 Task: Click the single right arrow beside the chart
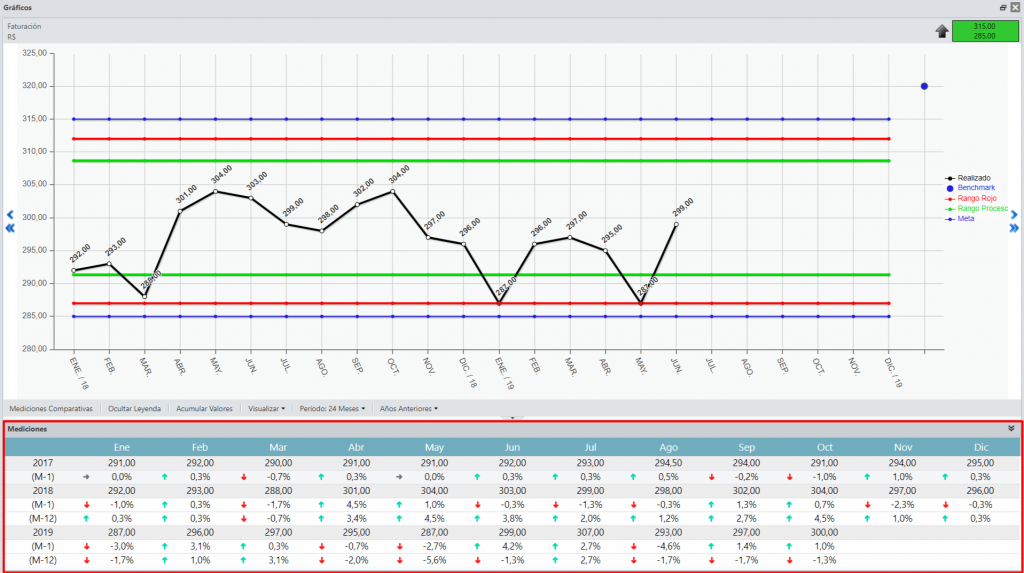tap(1014, 214)
